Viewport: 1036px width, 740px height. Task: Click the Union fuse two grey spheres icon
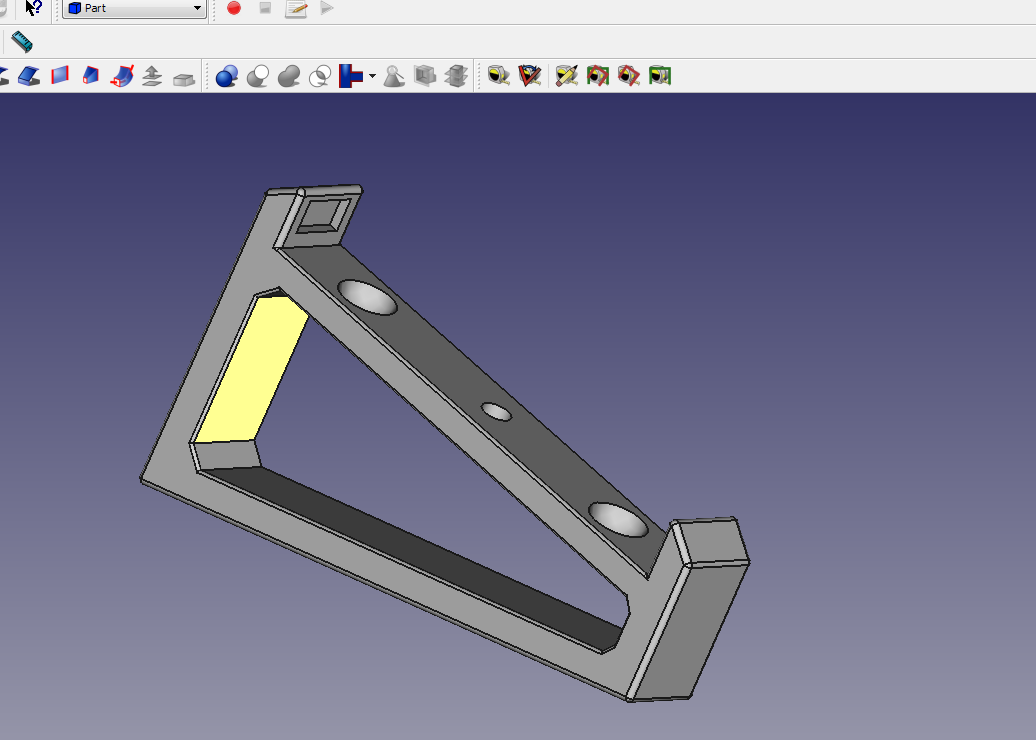(289, 76)
